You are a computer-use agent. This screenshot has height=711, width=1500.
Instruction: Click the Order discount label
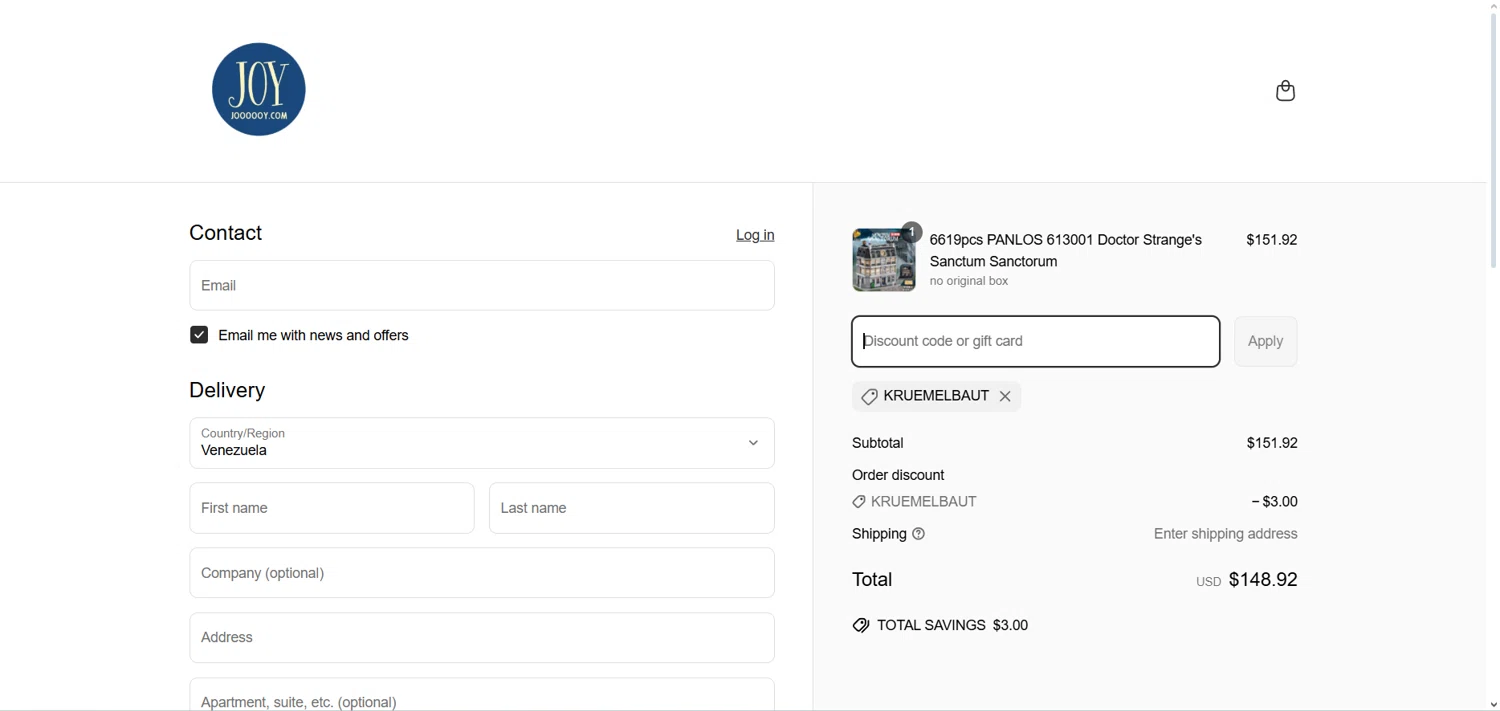(x=898, y=476)
